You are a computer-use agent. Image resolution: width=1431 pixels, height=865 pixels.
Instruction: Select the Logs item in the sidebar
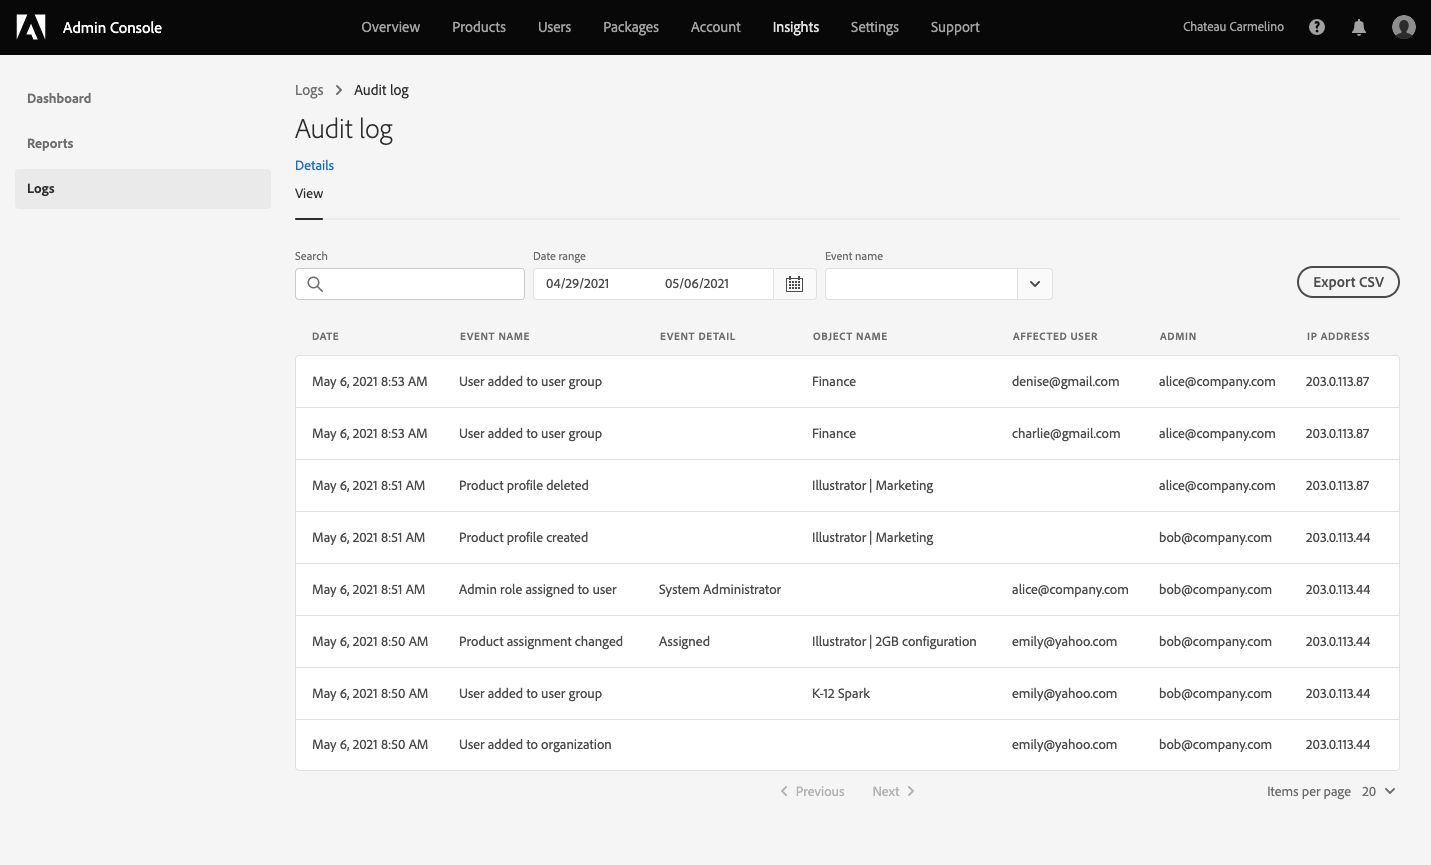40,188
